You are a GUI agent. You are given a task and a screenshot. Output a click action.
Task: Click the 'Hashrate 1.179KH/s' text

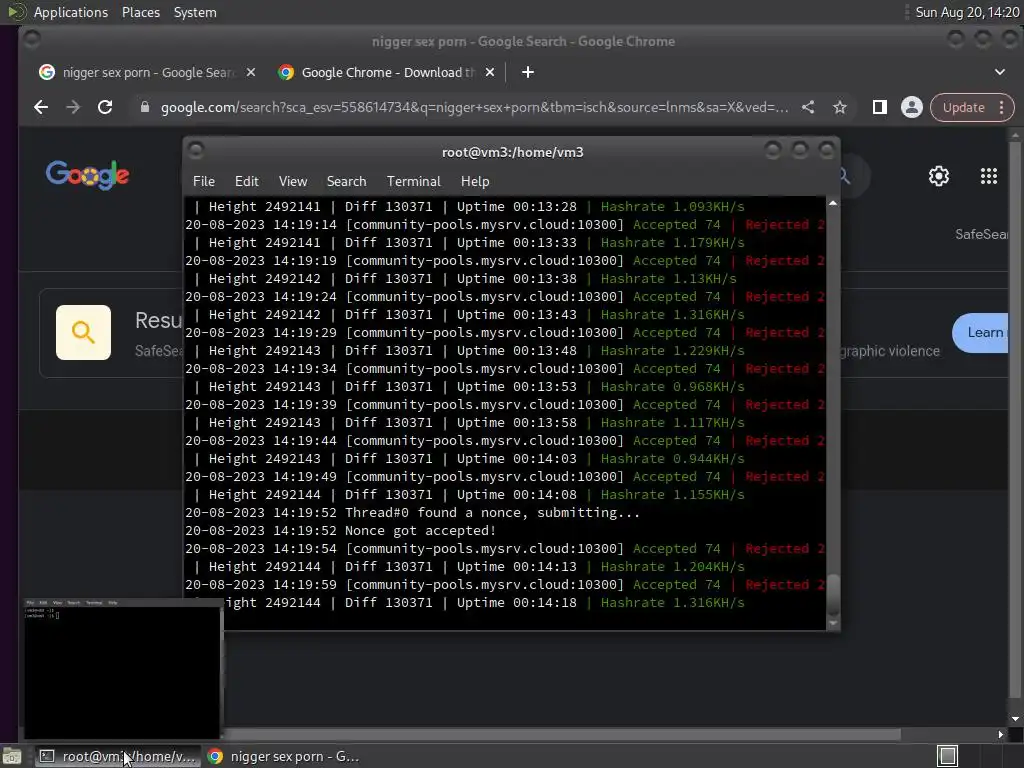672,242
